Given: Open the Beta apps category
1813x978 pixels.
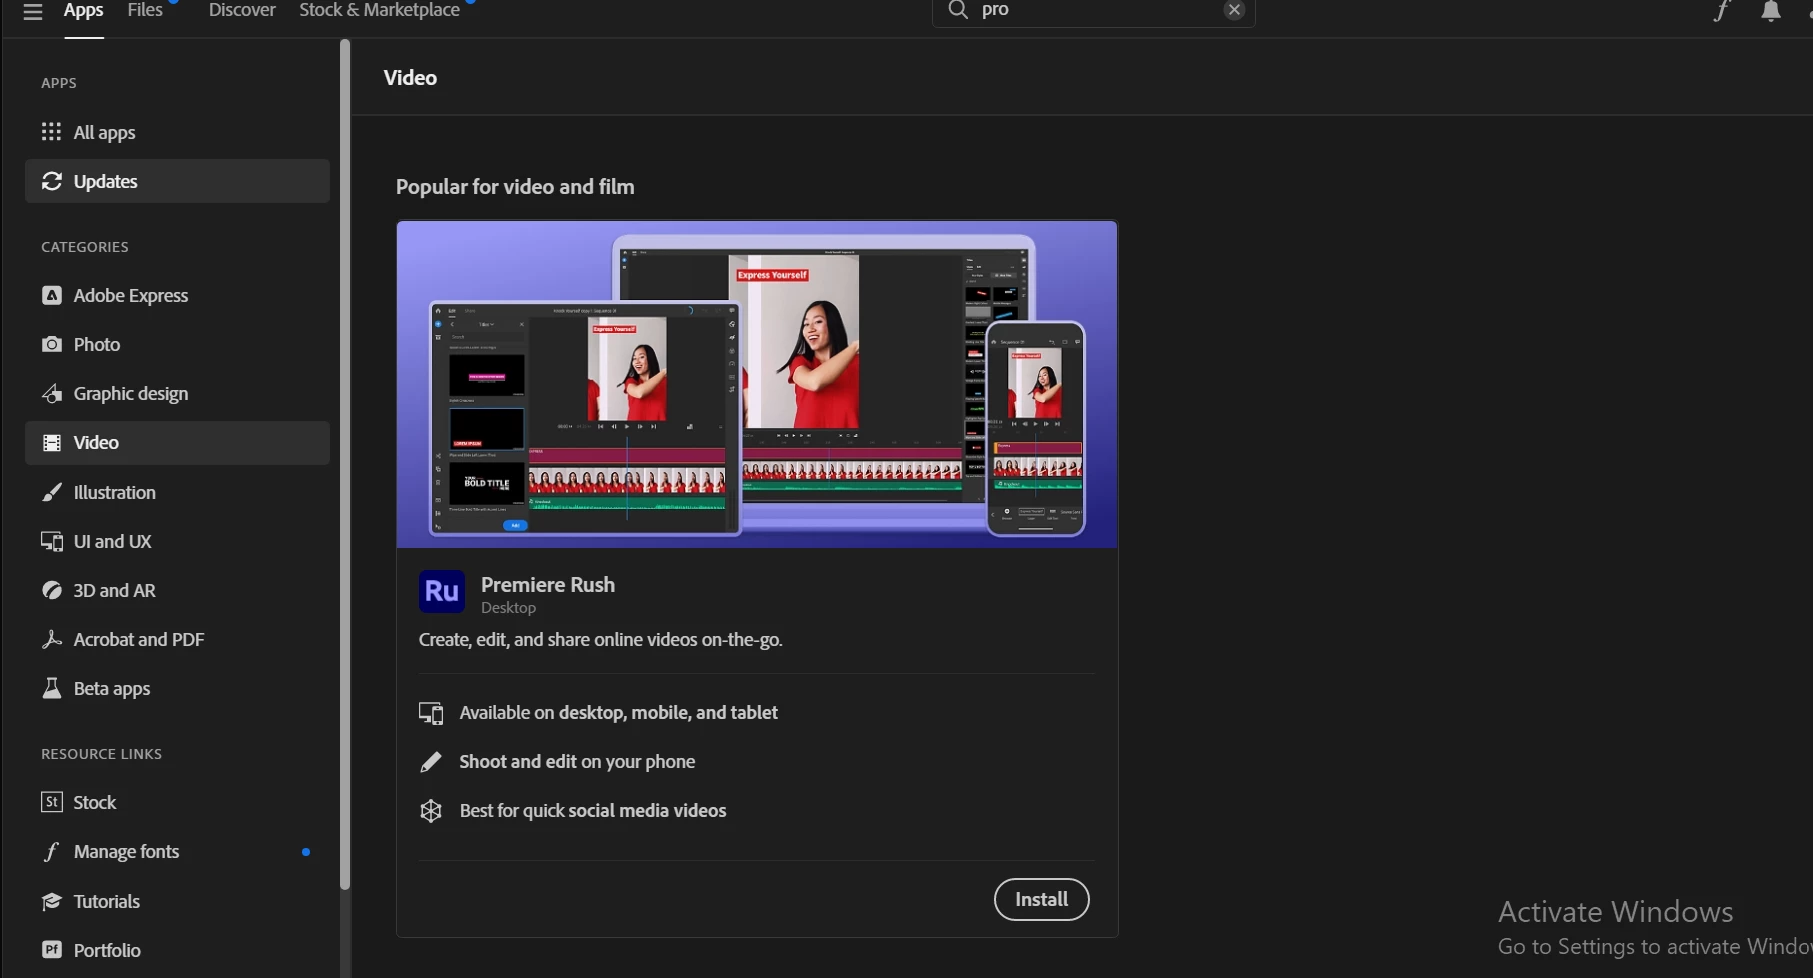Looking at the screenshot, I should click(178, 688).
